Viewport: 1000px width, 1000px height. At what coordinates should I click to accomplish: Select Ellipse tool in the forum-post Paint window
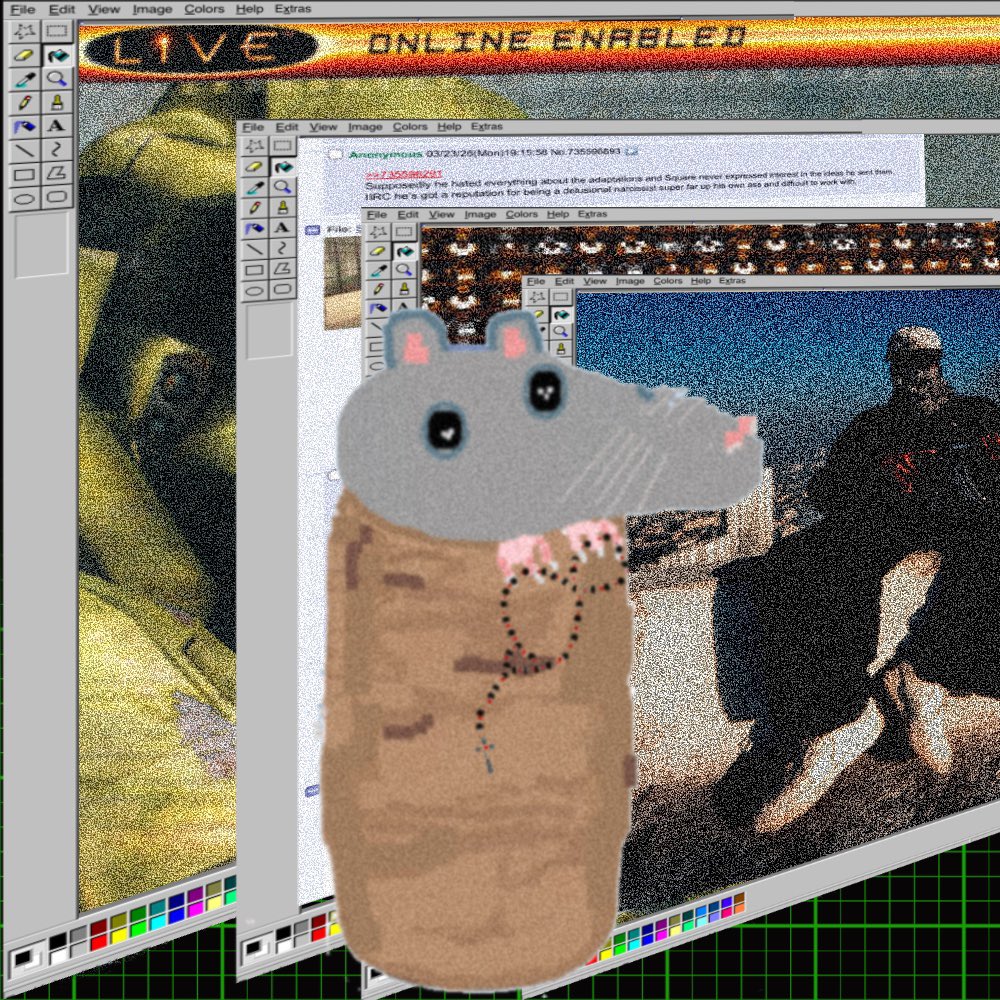[x=254, y=290]
